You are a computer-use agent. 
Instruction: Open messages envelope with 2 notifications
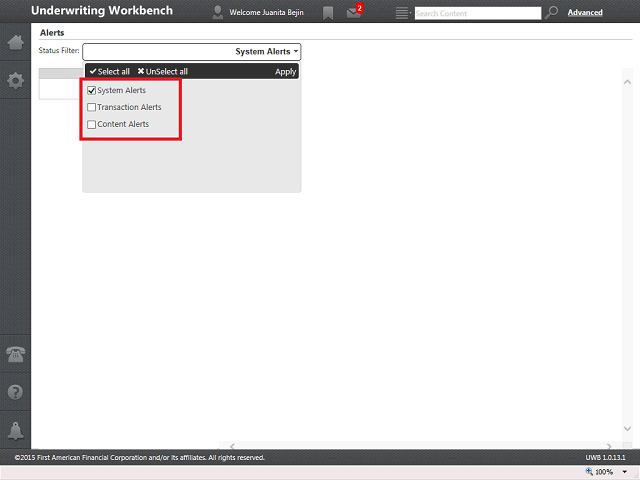354,12
